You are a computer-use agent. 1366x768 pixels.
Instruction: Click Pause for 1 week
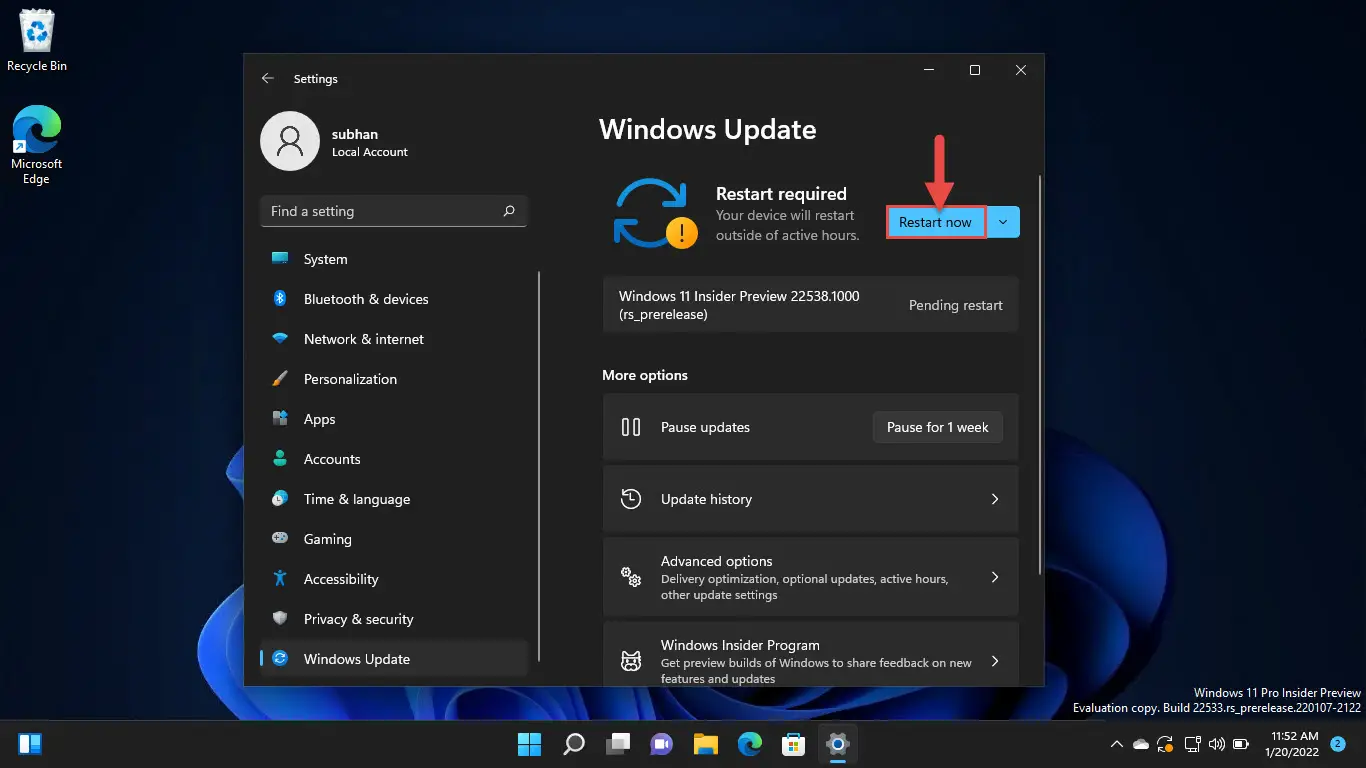[x=938, y=427]
